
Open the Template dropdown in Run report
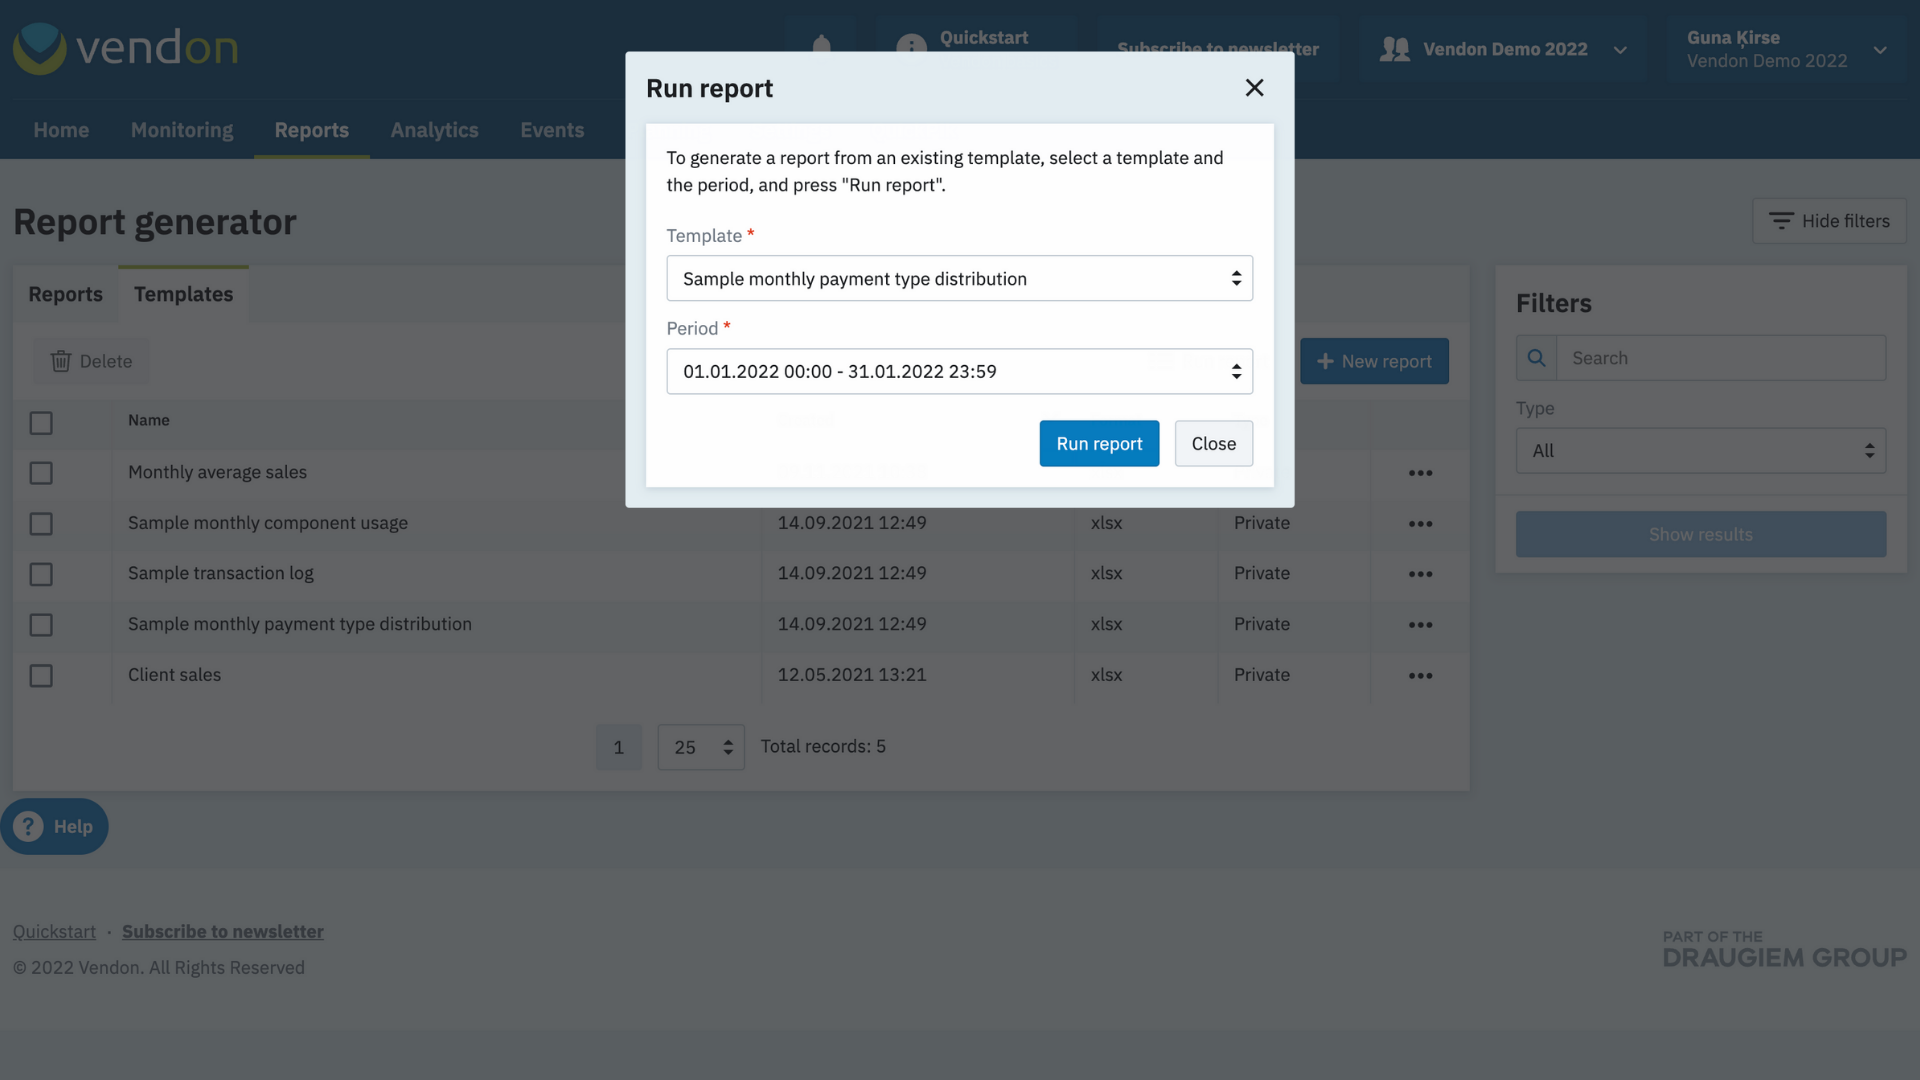pos(959,278)
